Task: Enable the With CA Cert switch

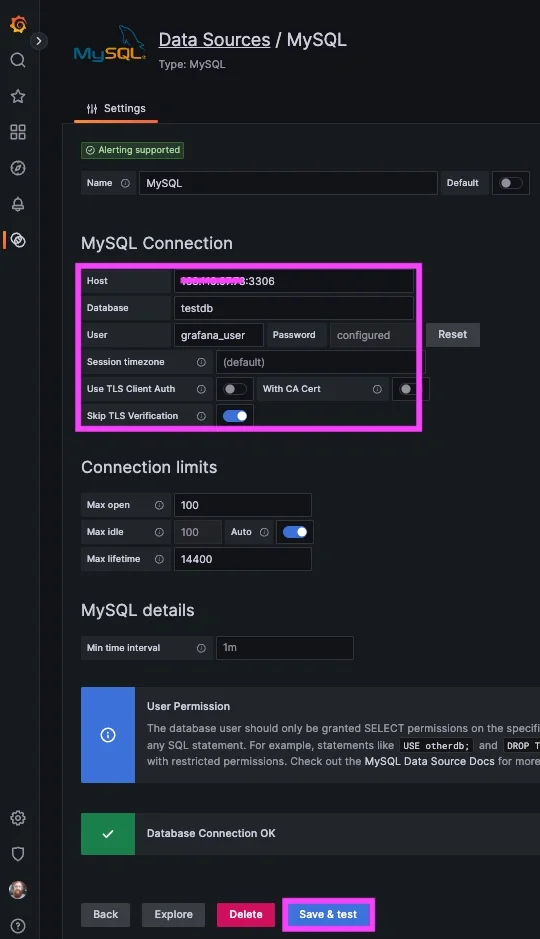Action: point(411,389)
